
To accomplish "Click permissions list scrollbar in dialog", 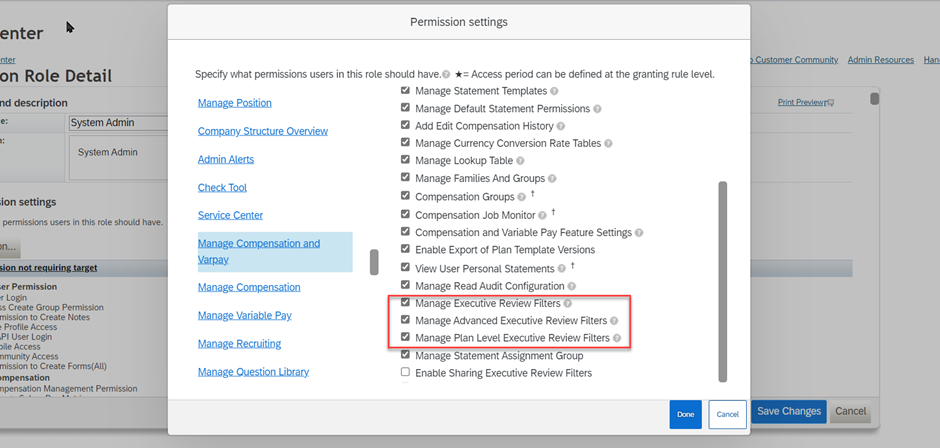I will [722, 282].
